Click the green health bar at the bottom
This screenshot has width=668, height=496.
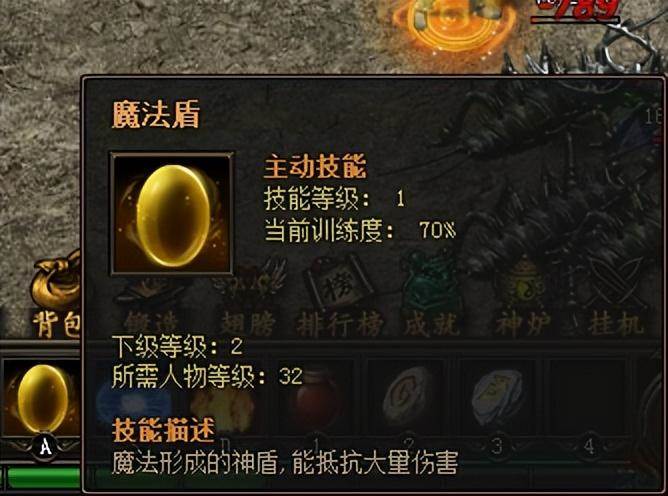43,477
